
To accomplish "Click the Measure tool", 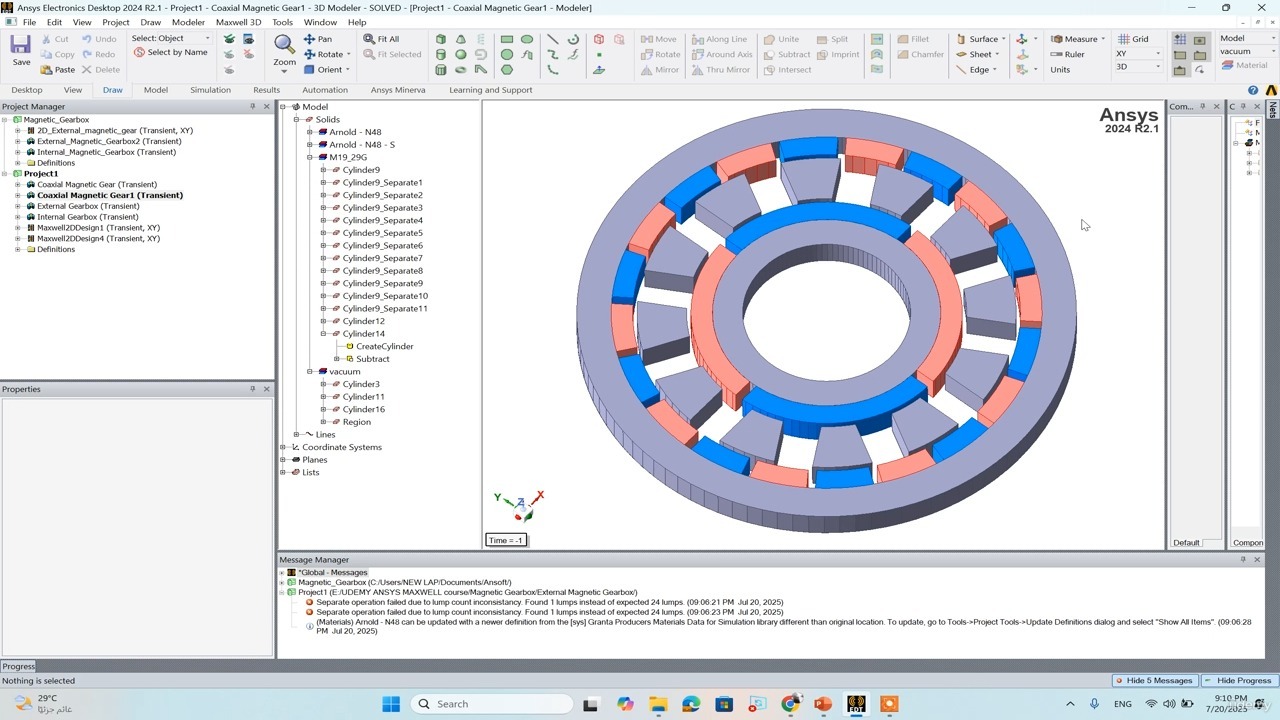I will click(1074, 39).
